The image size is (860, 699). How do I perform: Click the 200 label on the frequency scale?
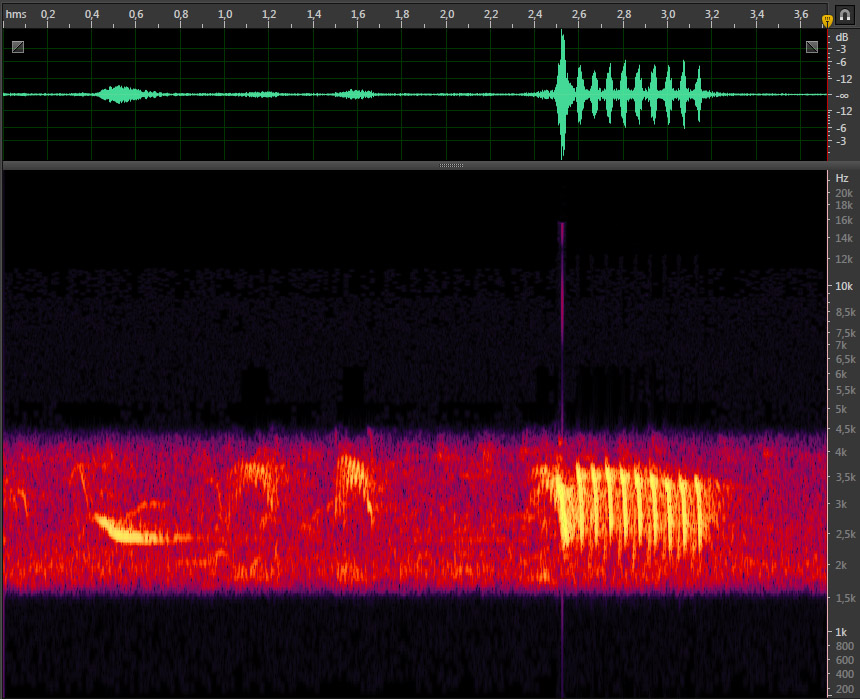tap(844, 689)
